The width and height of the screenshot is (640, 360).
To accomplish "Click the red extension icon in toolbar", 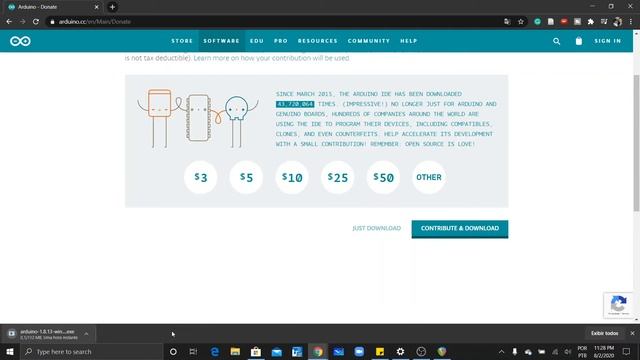I will (x=564, y=22).
